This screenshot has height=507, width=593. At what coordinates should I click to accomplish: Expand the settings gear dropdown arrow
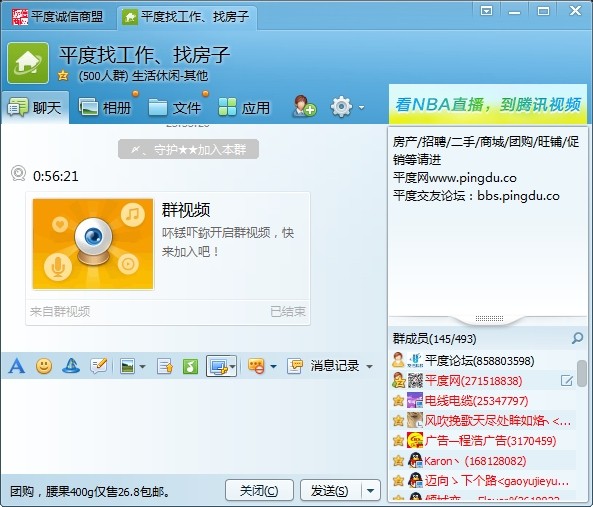click(x=362, y=107)
